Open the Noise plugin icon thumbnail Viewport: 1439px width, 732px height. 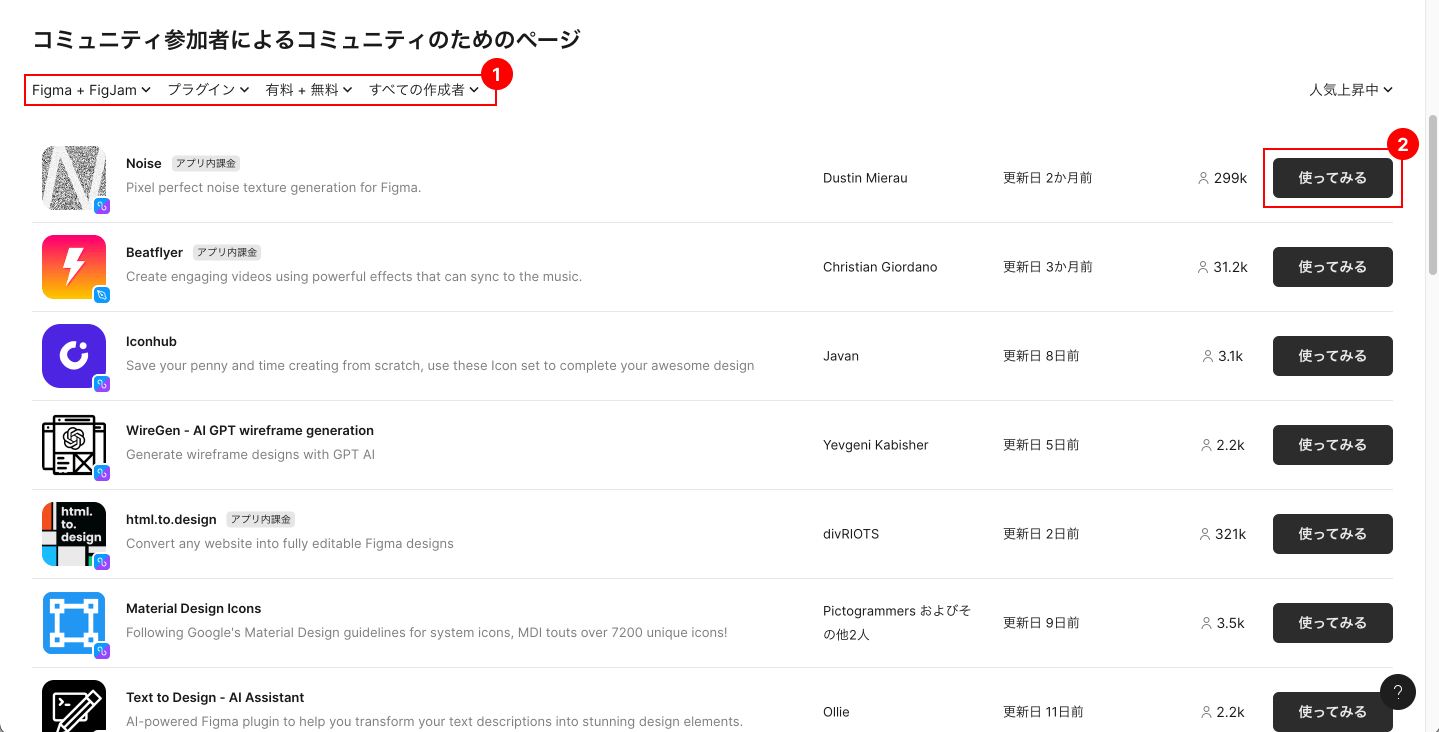[74, 178]
